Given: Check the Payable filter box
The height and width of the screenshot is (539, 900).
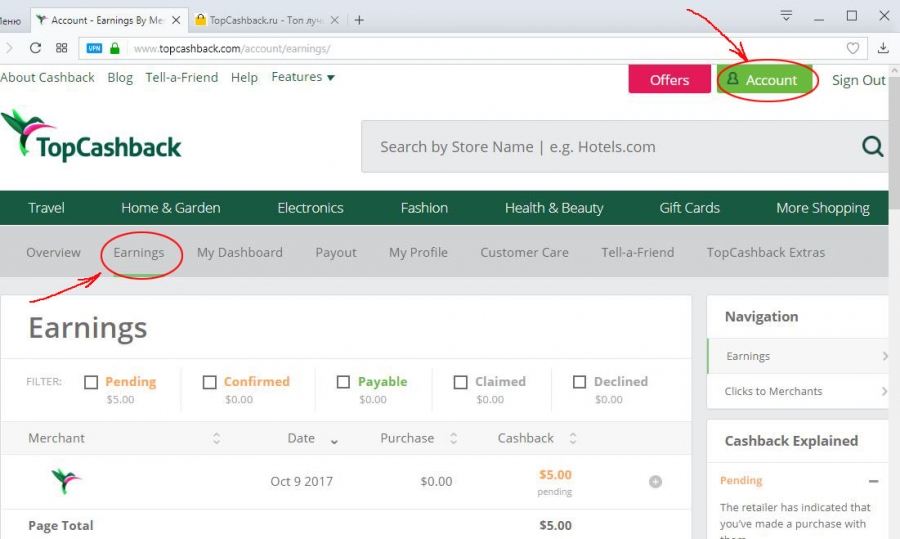Looking at the screenshot, I should point(343,382).
